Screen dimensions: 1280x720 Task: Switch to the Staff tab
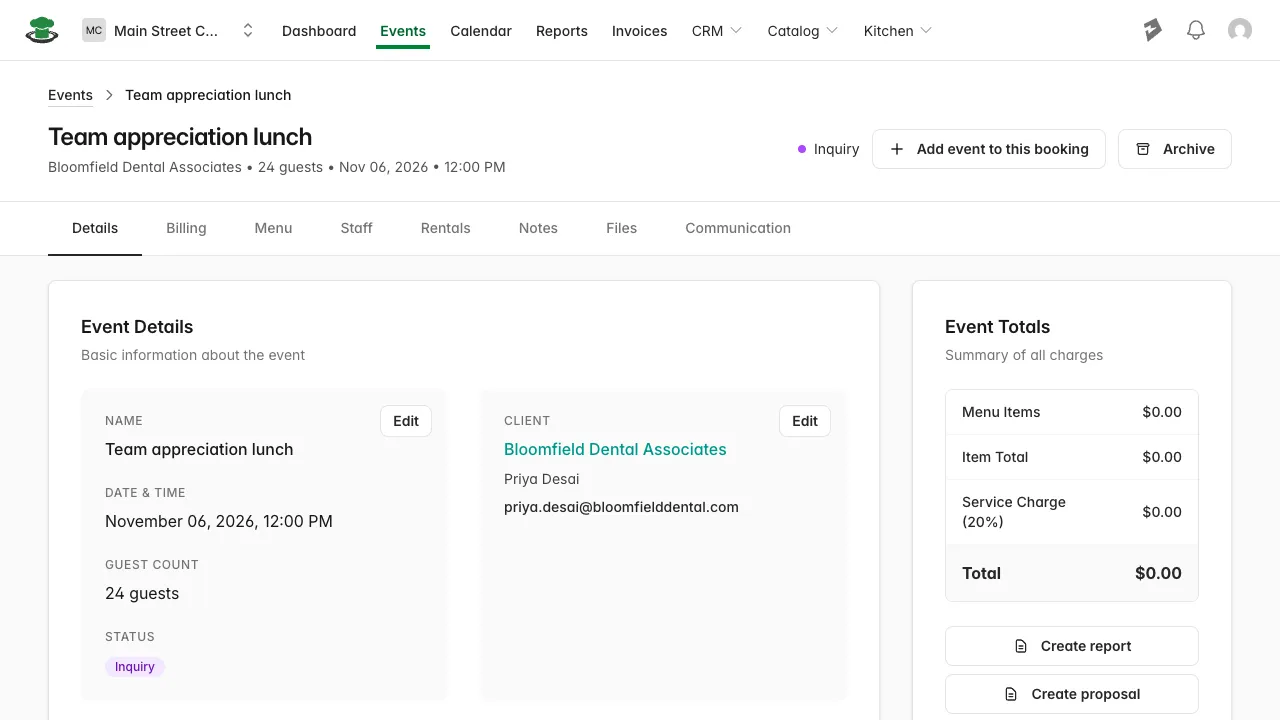click(356, 228)
